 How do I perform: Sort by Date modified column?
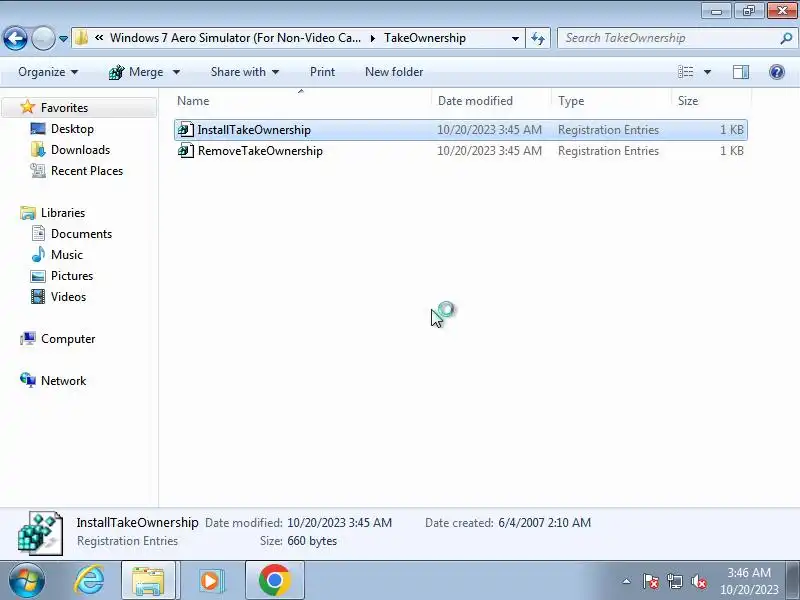(x=491, y=101)
